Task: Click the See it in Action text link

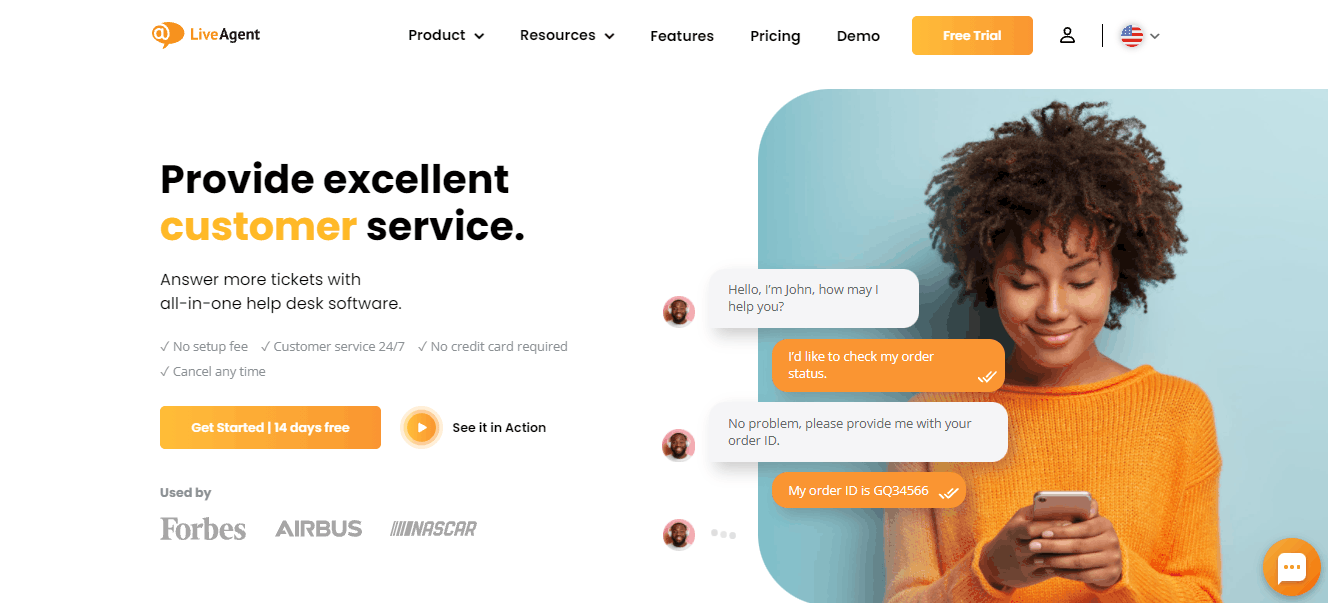Action: click(x=499, y=428)
